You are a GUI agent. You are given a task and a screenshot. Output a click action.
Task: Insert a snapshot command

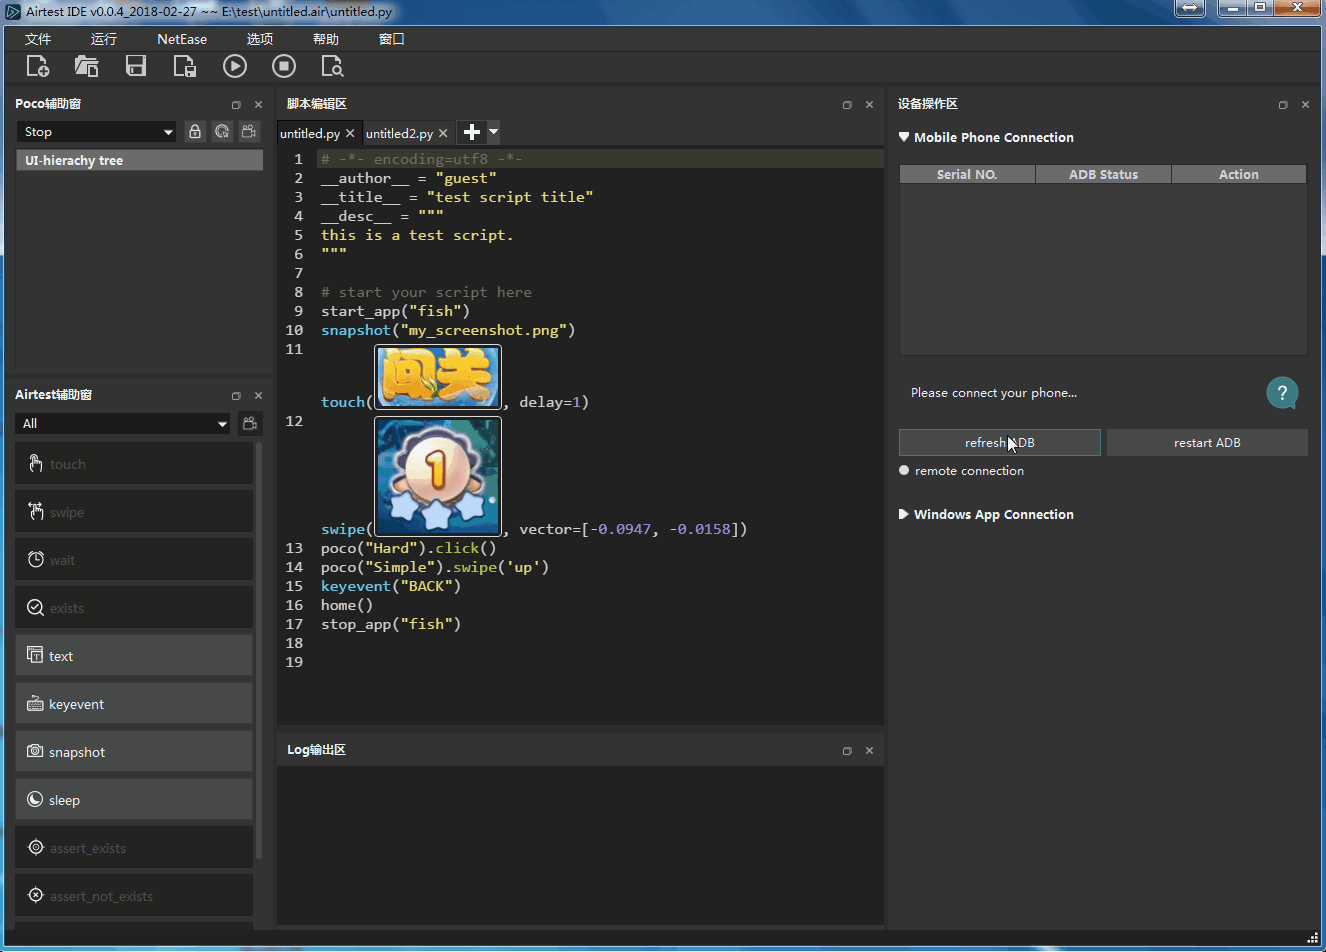[x=134, y=752]
